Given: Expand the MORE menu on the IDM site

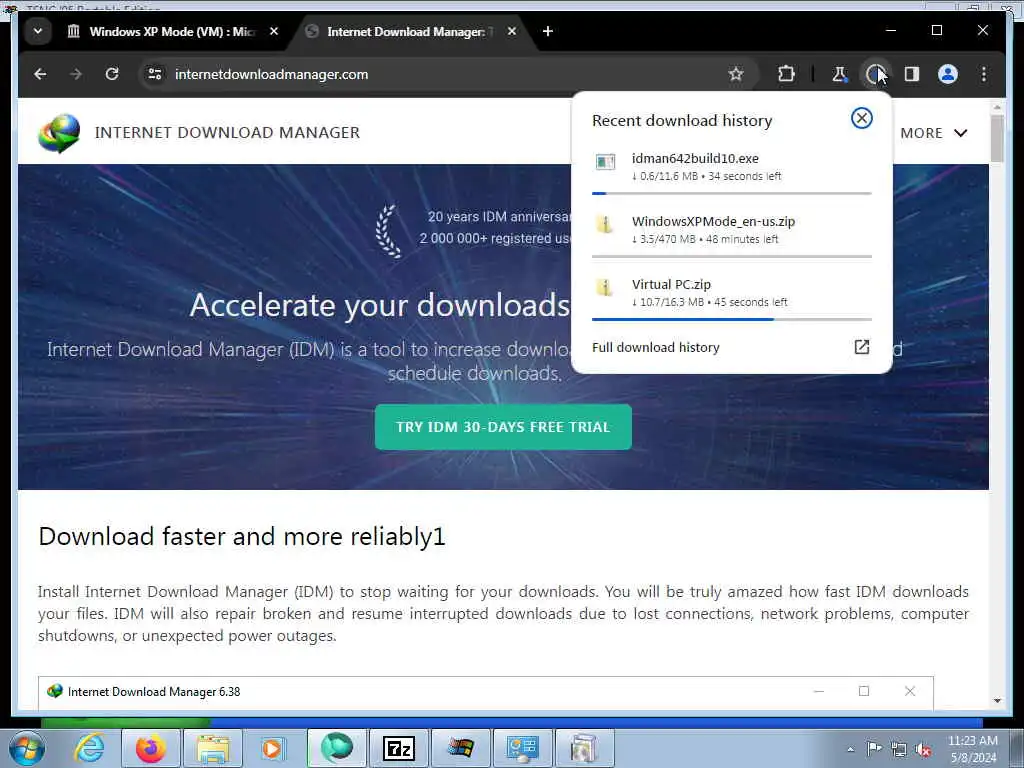Looking at the screenshot, I should tap(934, 133).
